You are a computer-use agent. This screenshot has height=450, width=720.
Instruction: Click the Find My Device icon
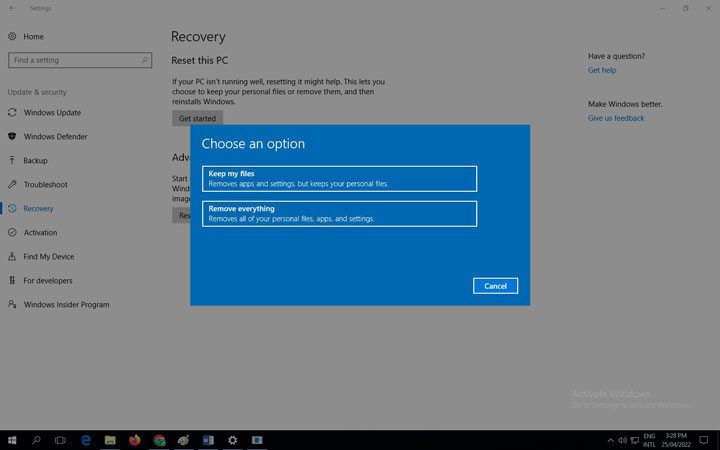click(12, 256)
